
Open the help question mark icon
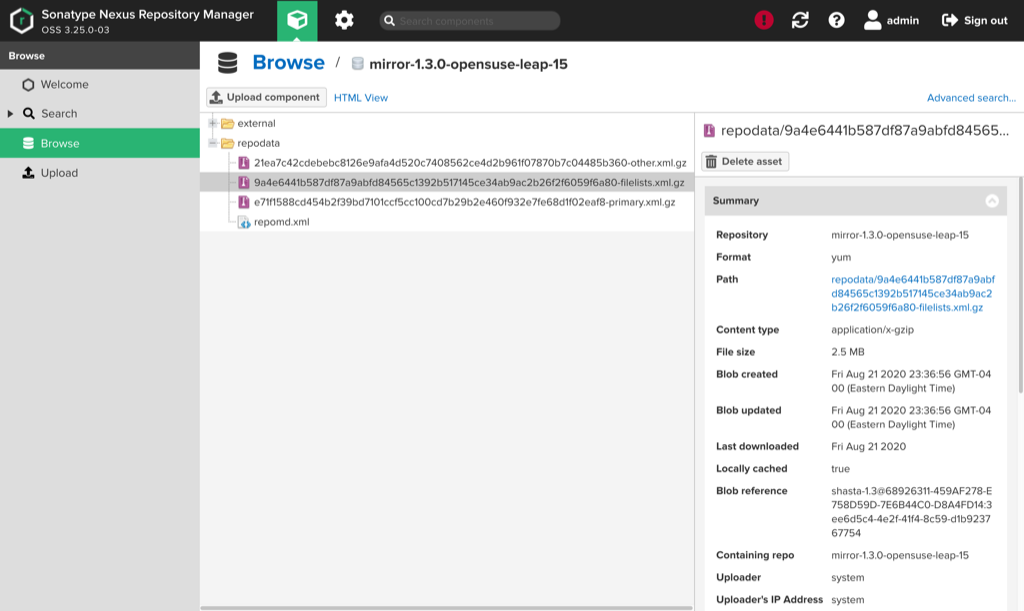pos(836,20)
